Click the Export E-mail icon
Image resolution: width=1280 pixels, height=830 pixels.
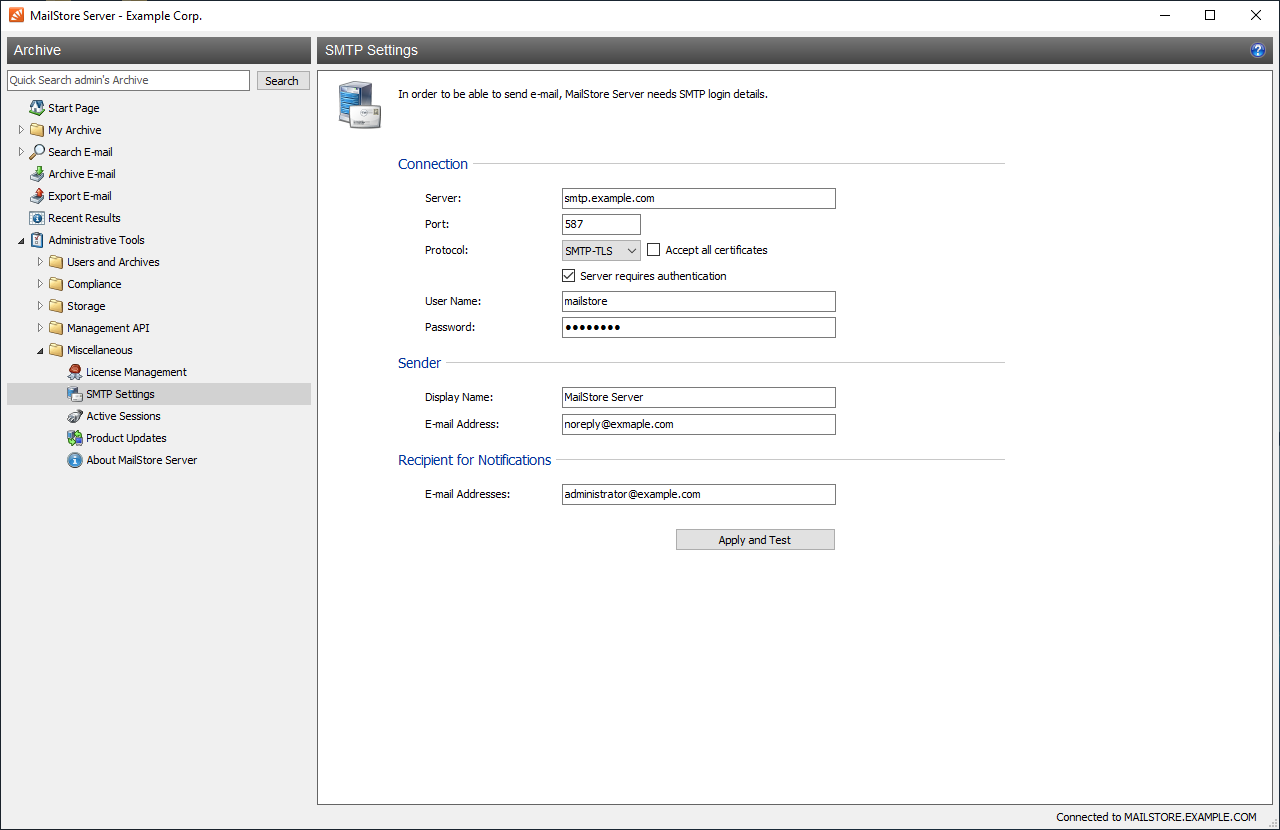click(x=37, y=196)
